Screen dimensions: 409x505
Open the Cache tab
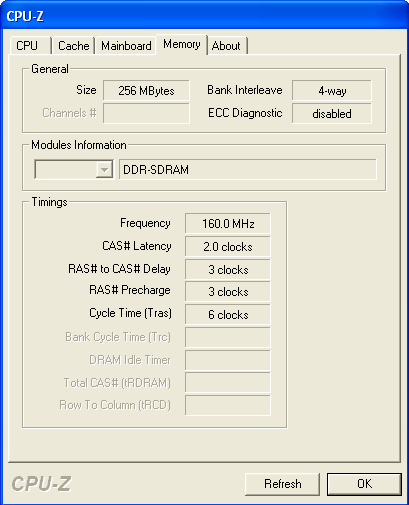[x=74, y=46]
